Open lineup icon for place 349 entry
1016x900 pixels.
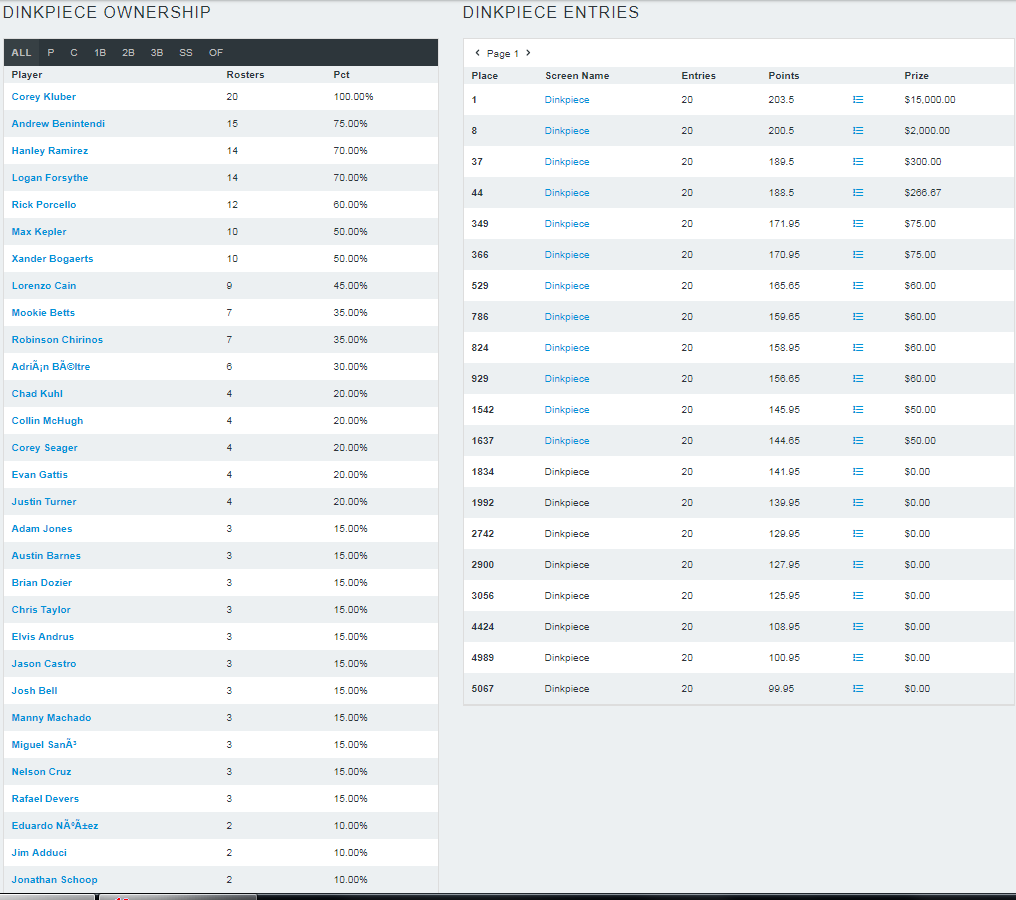point(858,224)
